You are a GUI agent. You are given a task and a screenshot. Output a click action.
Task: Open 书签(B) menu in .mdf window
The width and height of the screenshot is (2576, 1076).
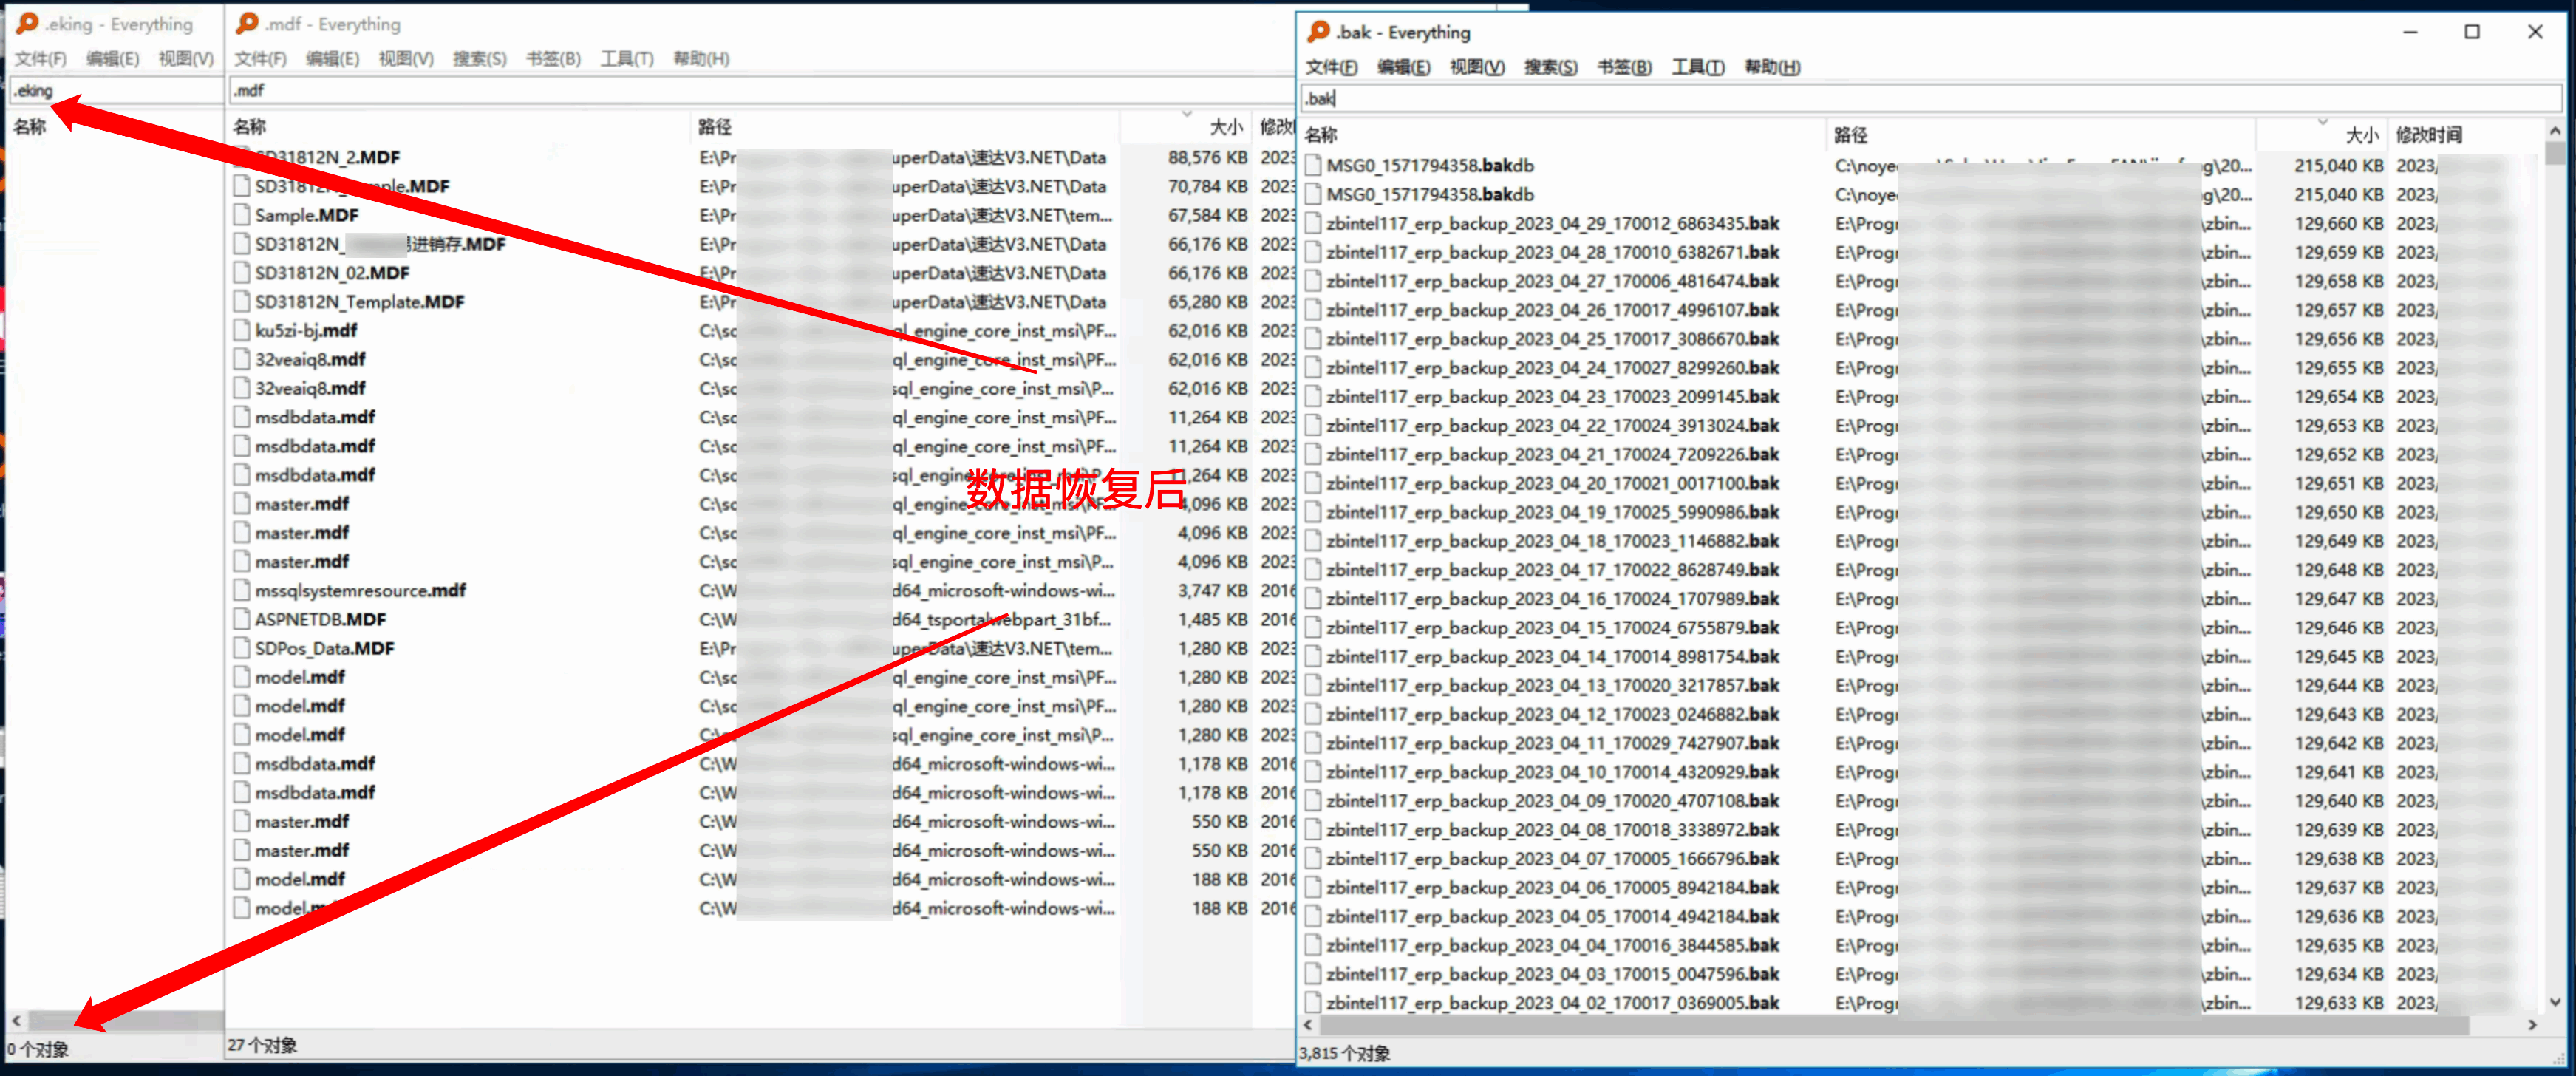pos(553,59)
